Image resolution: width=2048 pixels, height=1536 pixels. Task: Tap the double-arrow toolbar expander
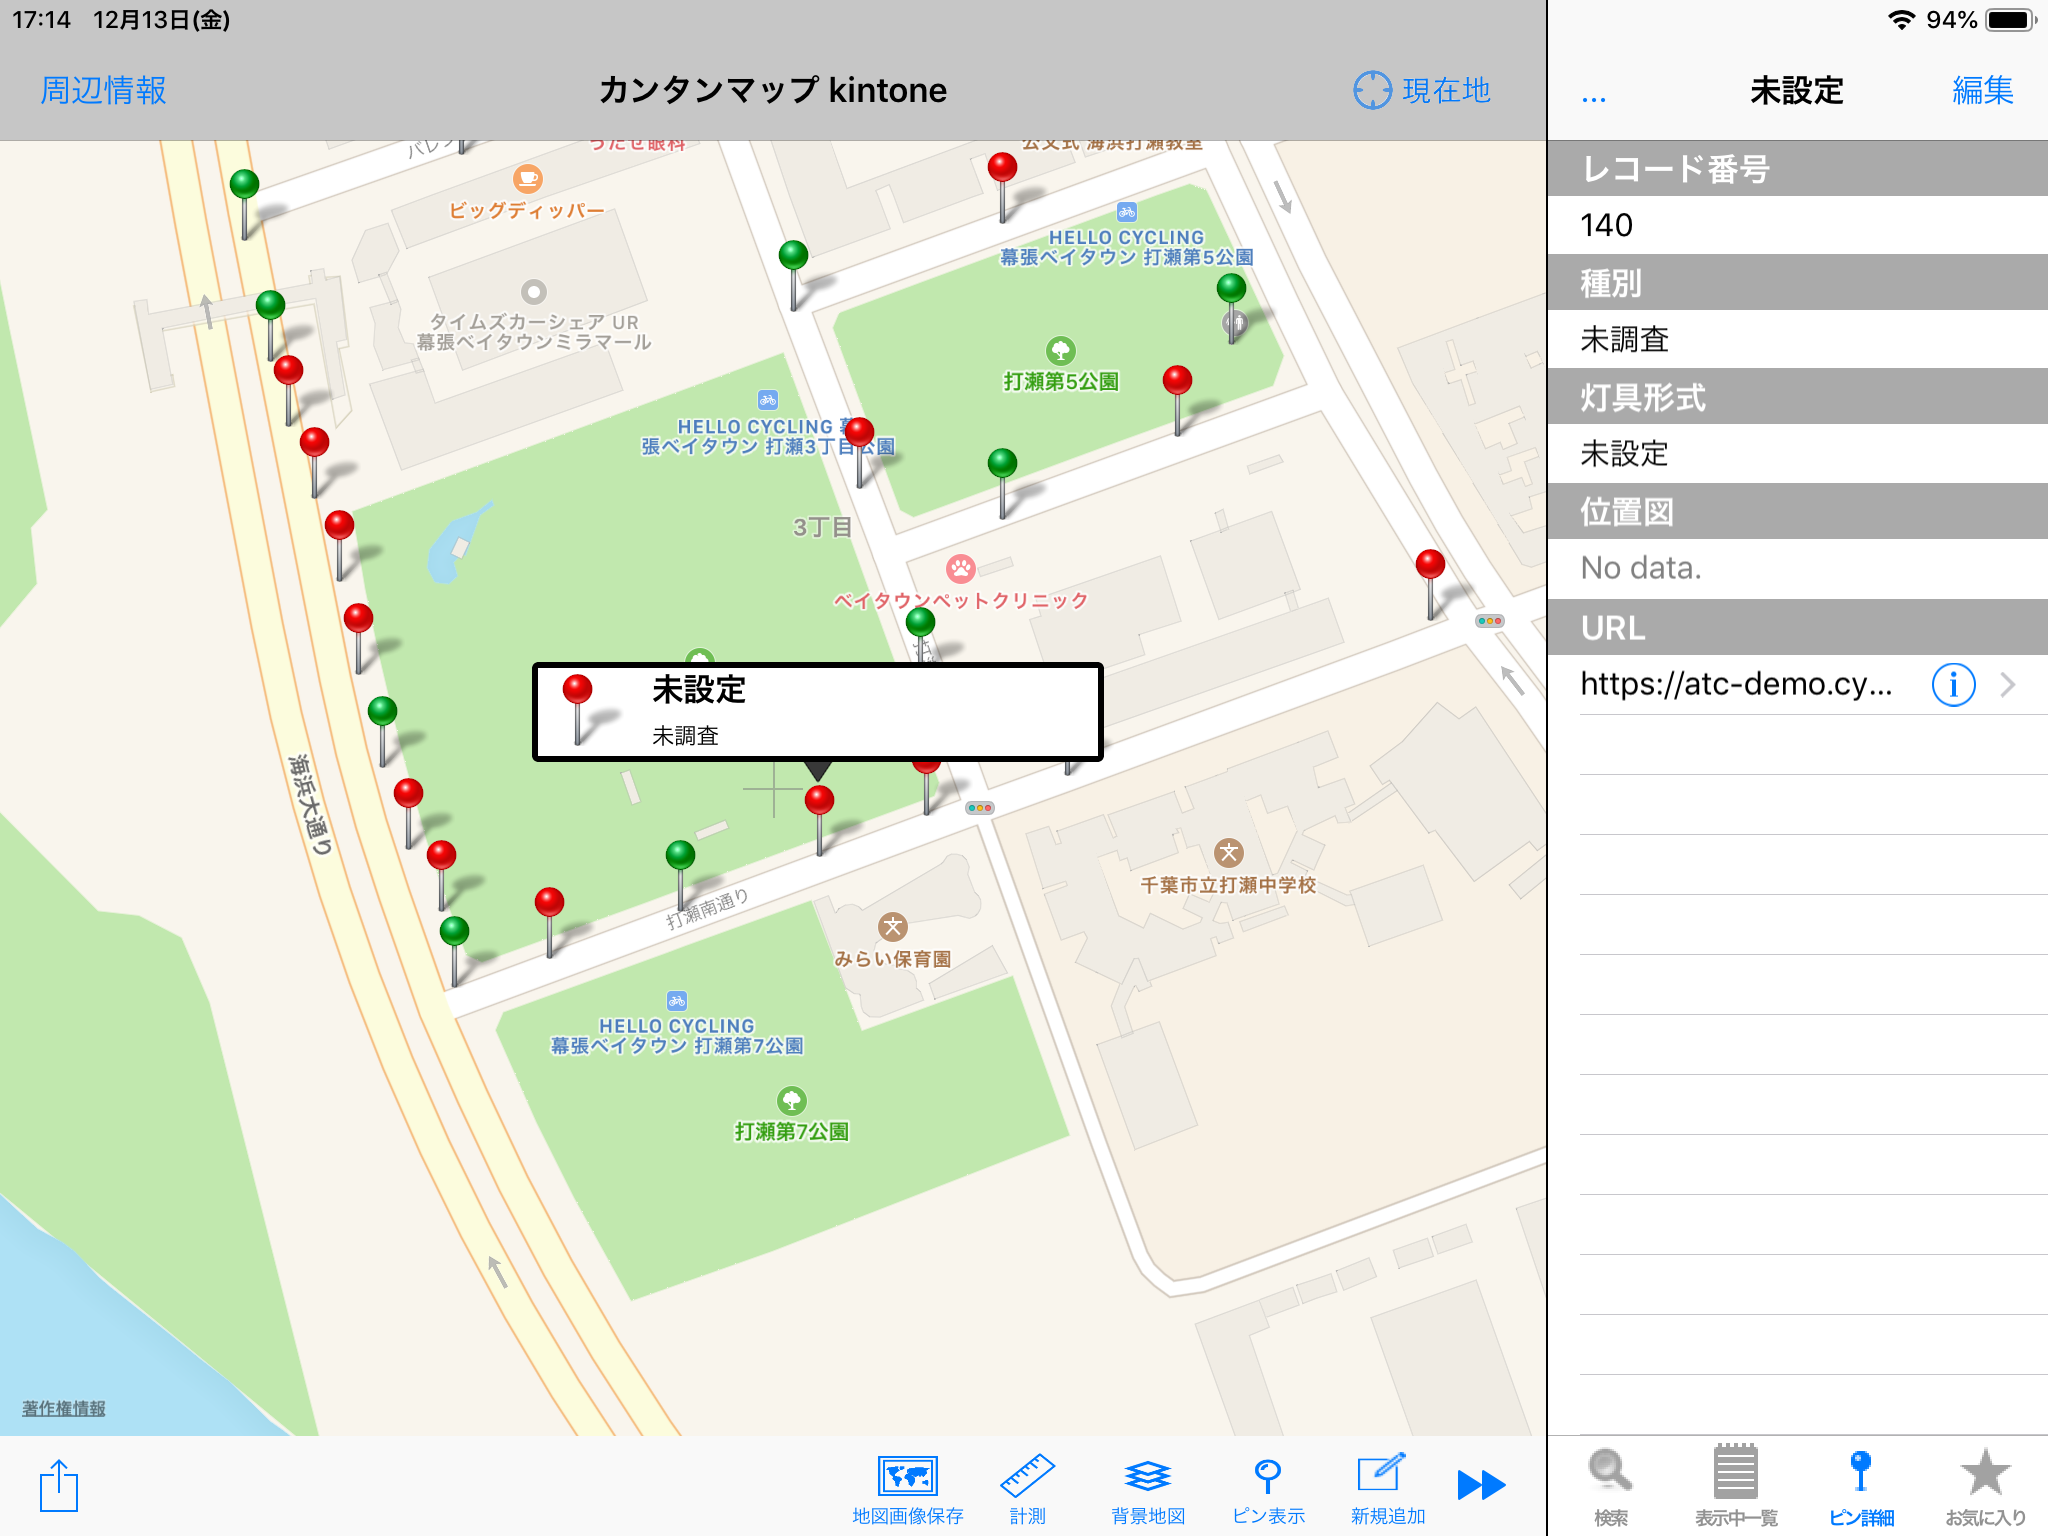1481,1485
